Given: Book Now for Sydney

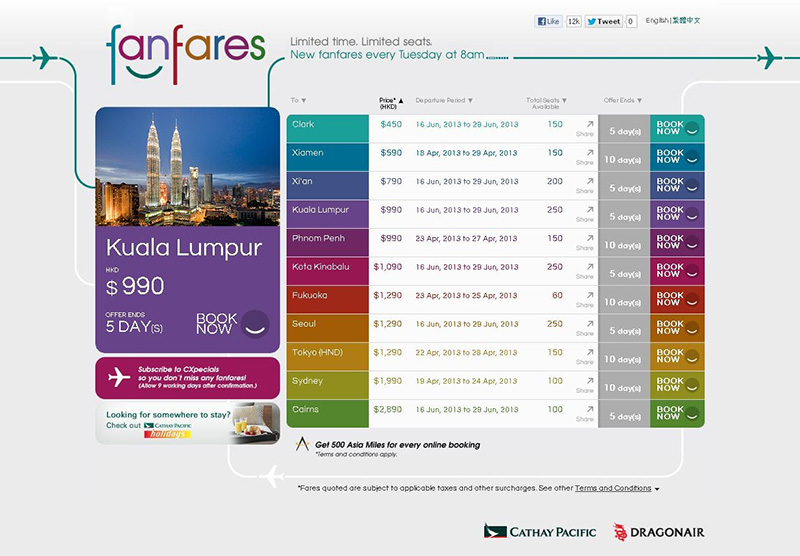Looking at the screenshot, I should 677,385.
